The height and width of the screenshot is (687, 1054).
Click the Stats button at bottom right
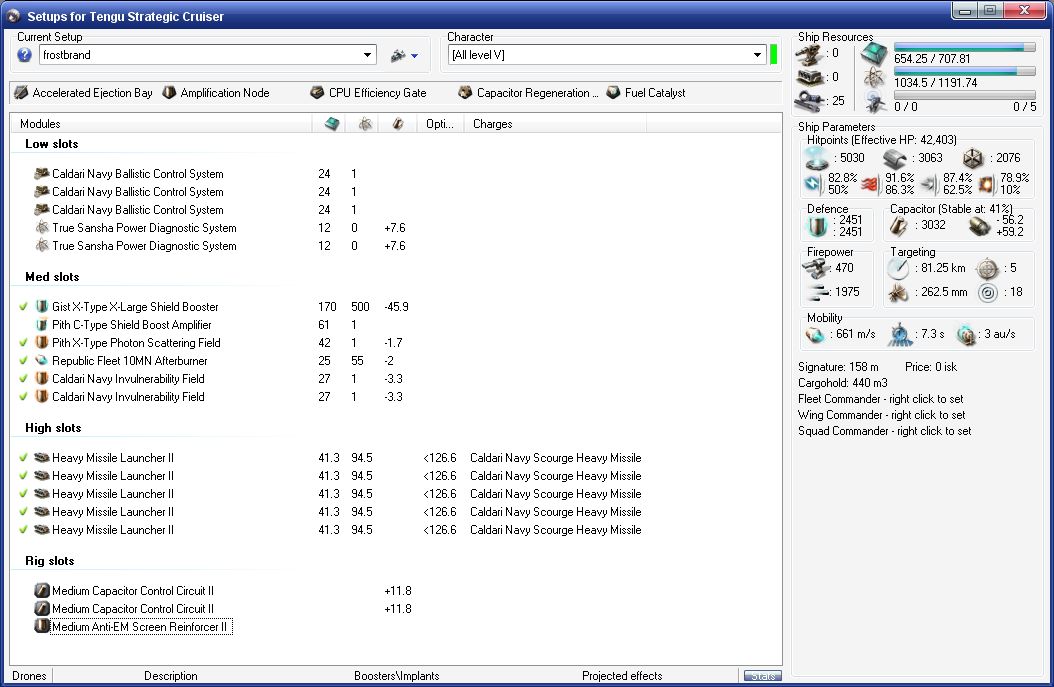(762, 676)
